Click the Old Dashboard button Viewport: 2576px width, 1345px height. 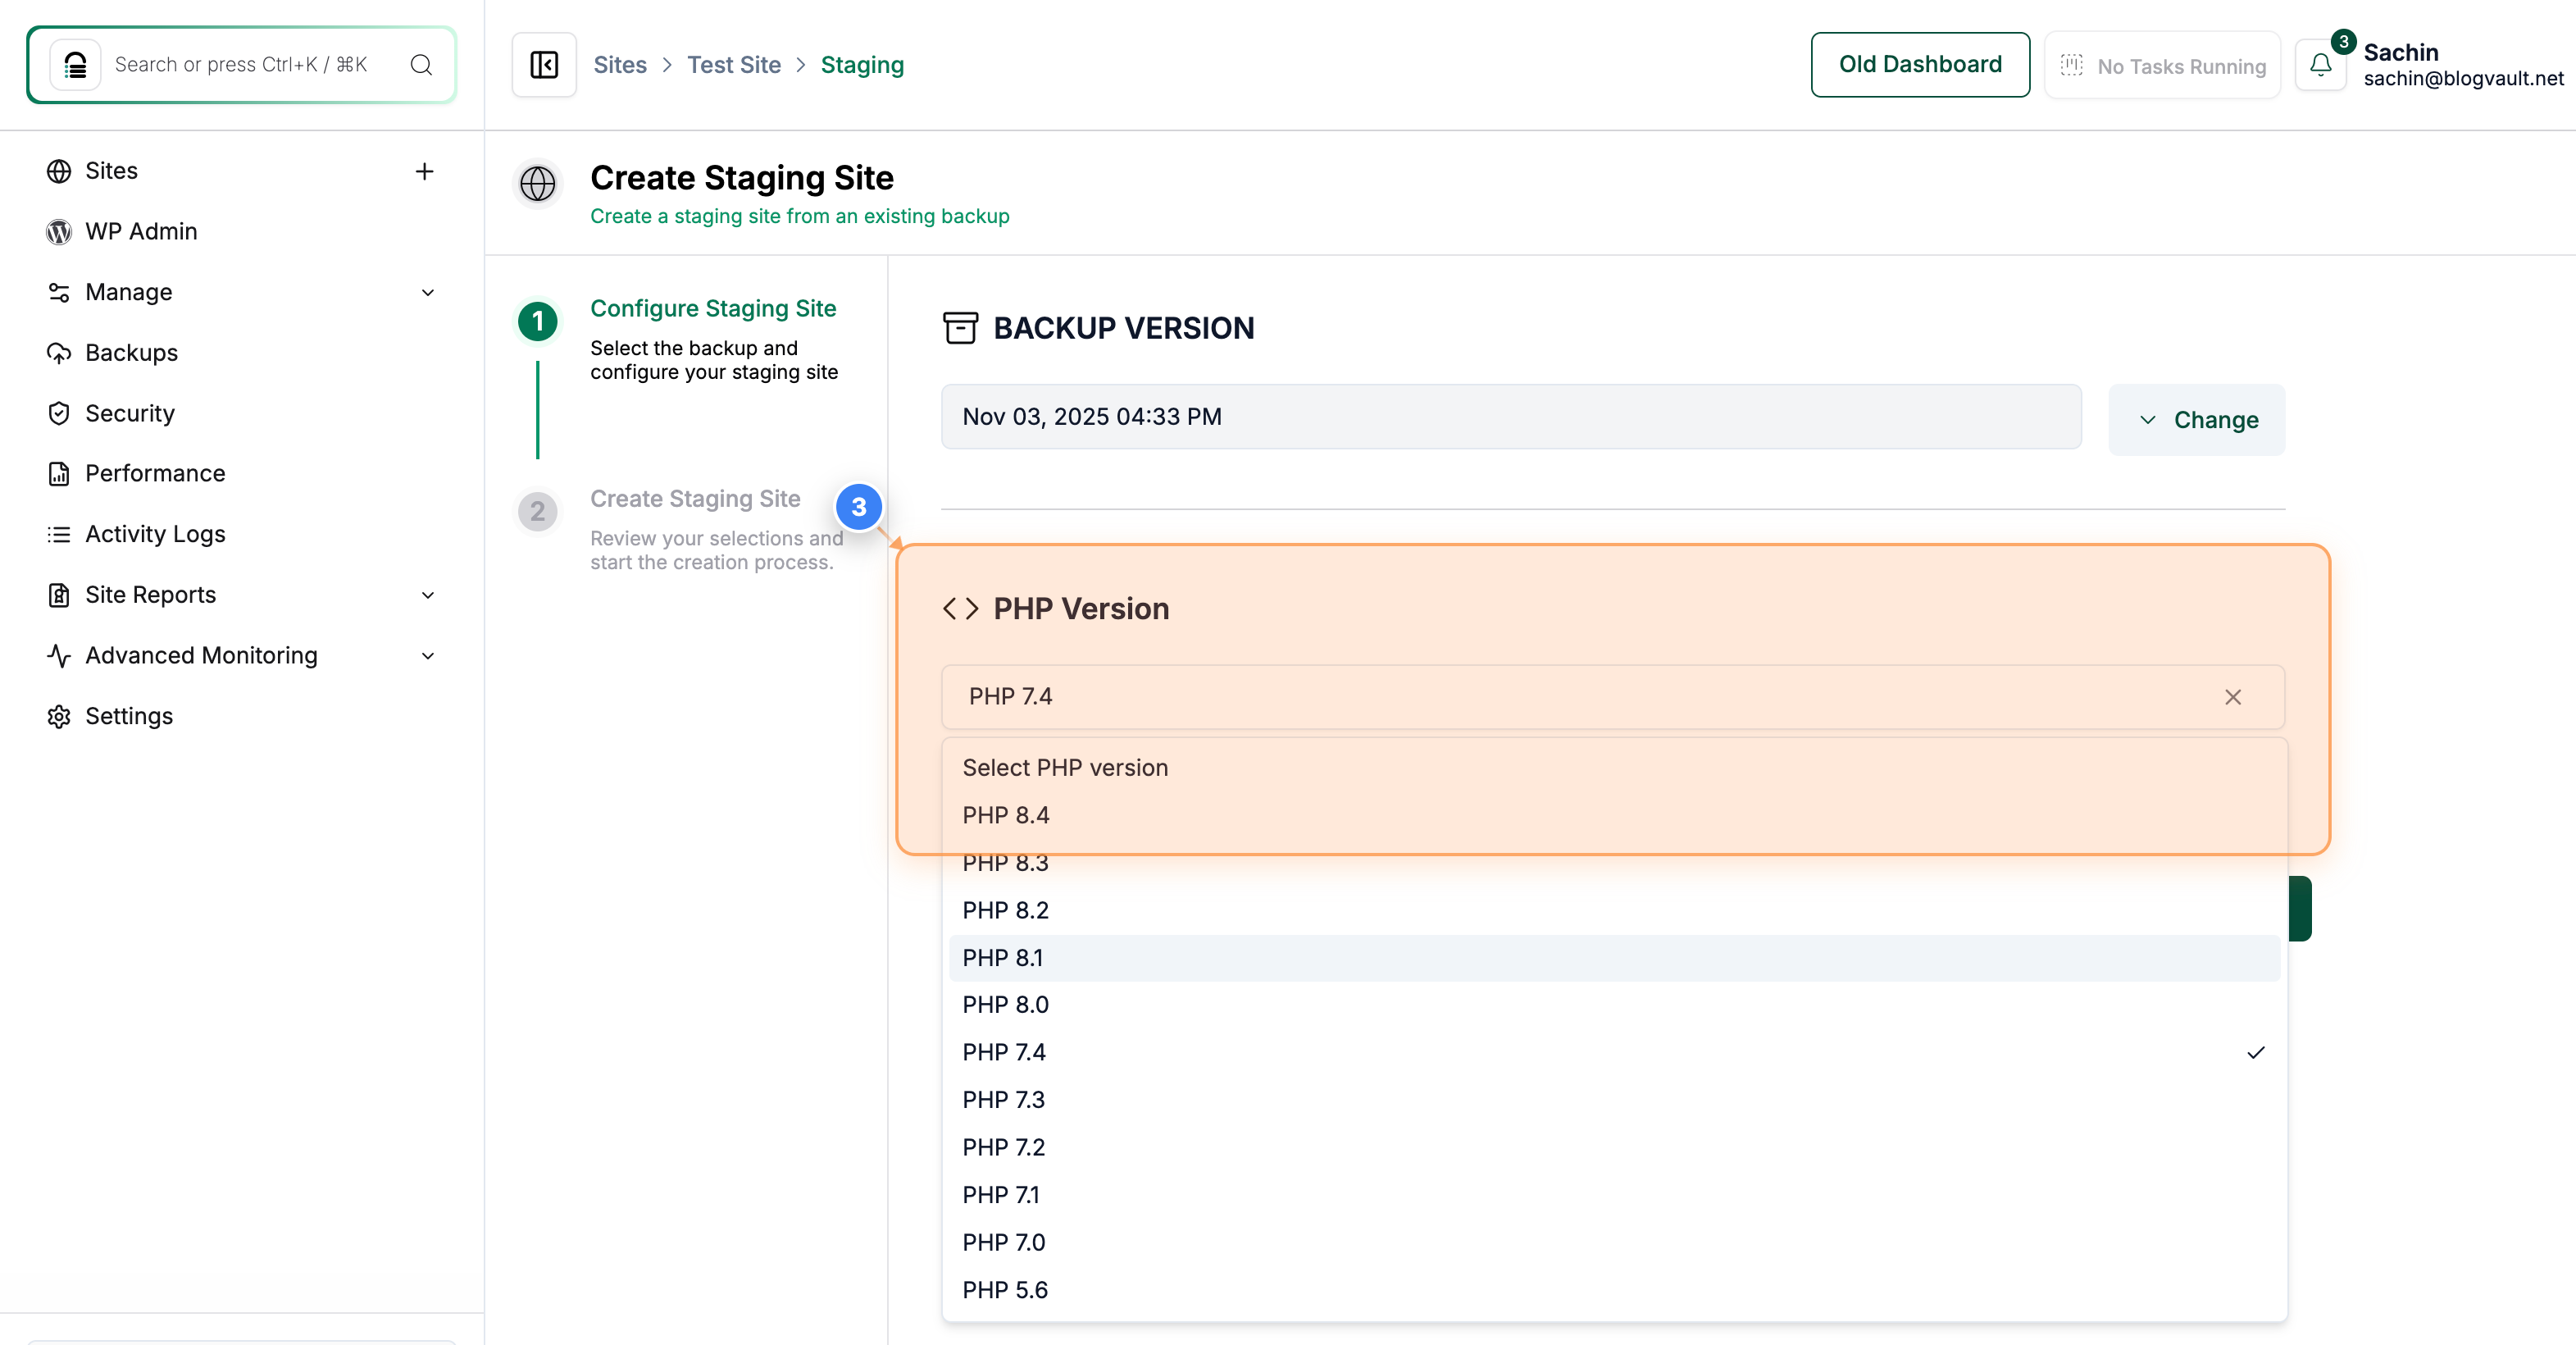click(1919, 64)
